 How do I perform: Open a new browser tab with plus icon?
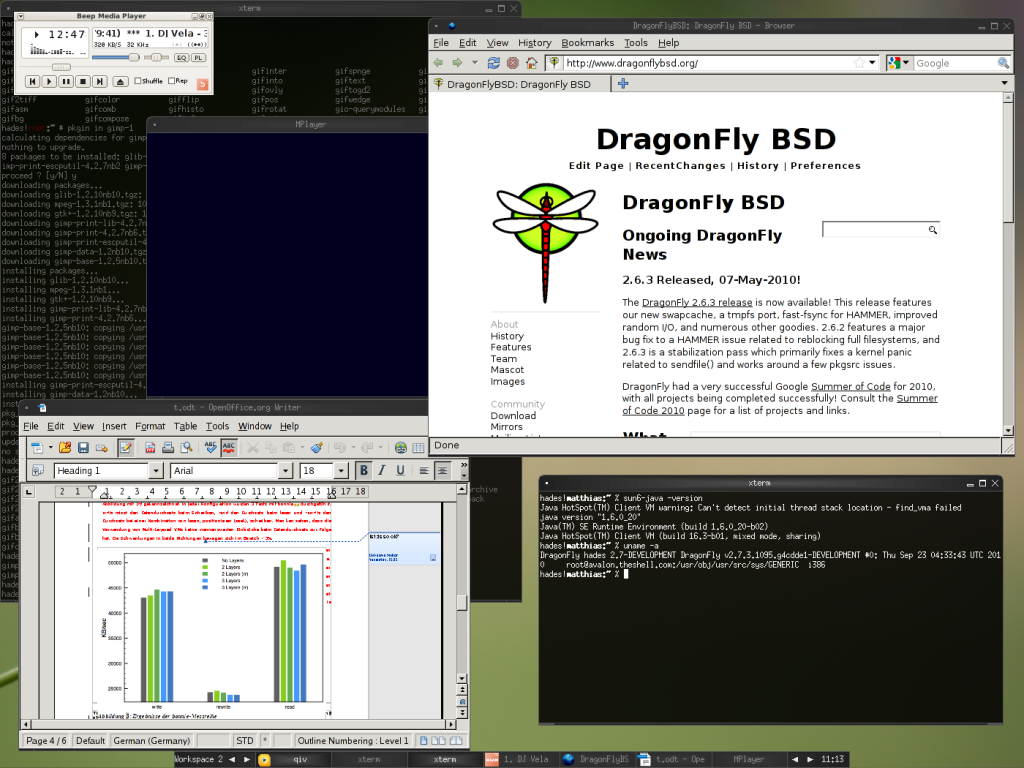[x=623, y=84]
